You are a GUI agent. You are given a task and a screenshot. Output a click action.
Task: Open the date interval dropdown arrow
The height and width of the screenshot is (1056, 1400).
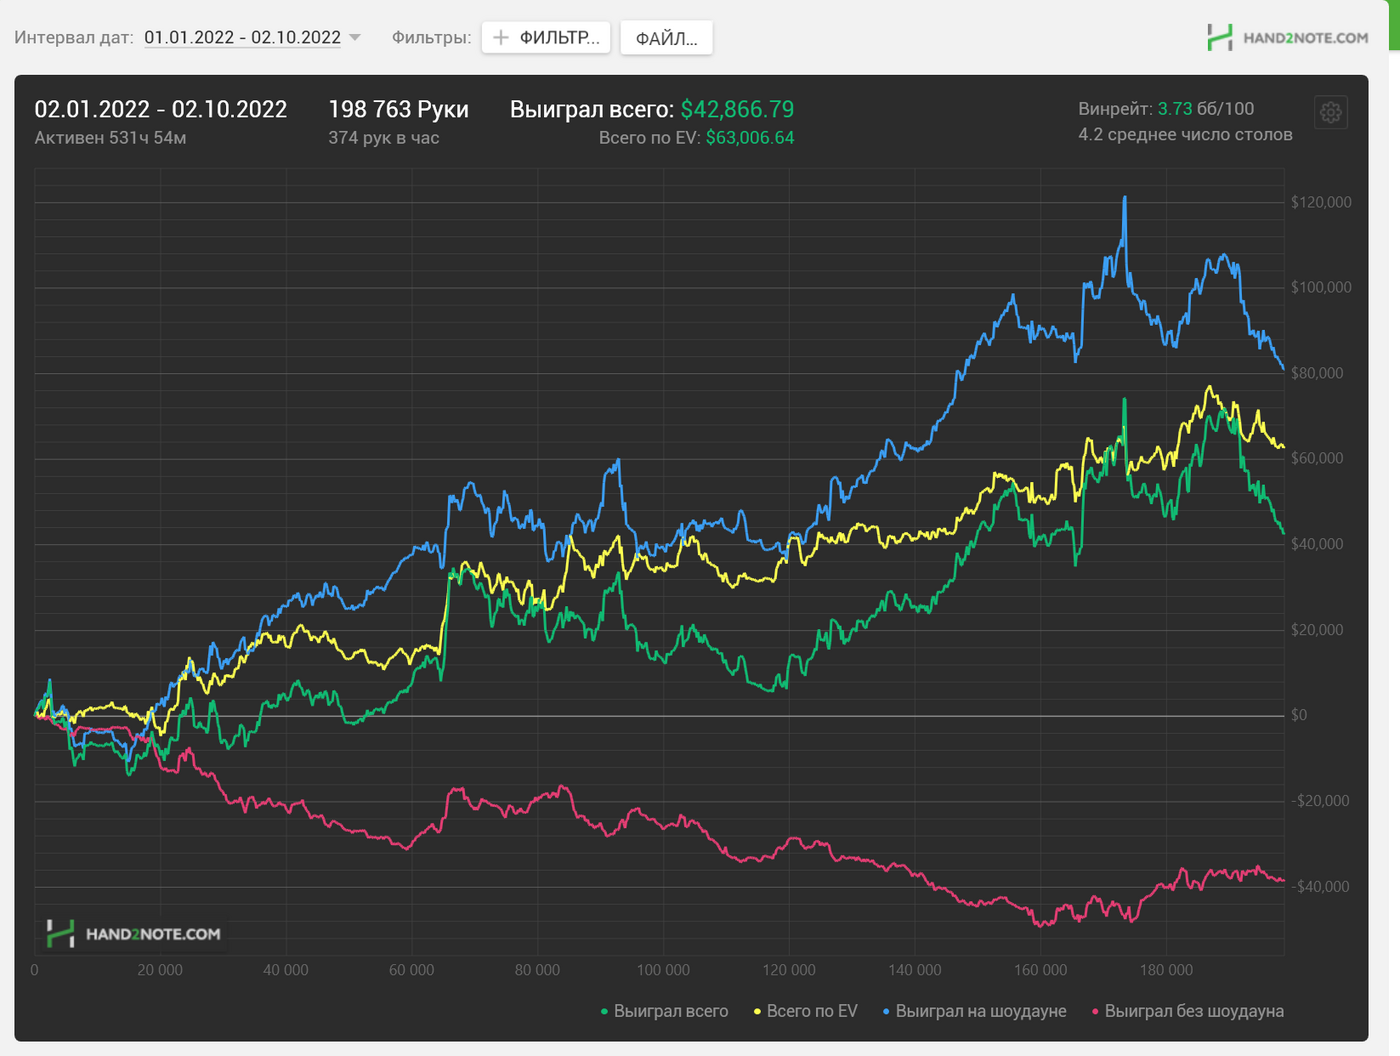pyautogui.click(x=354, y=38)
